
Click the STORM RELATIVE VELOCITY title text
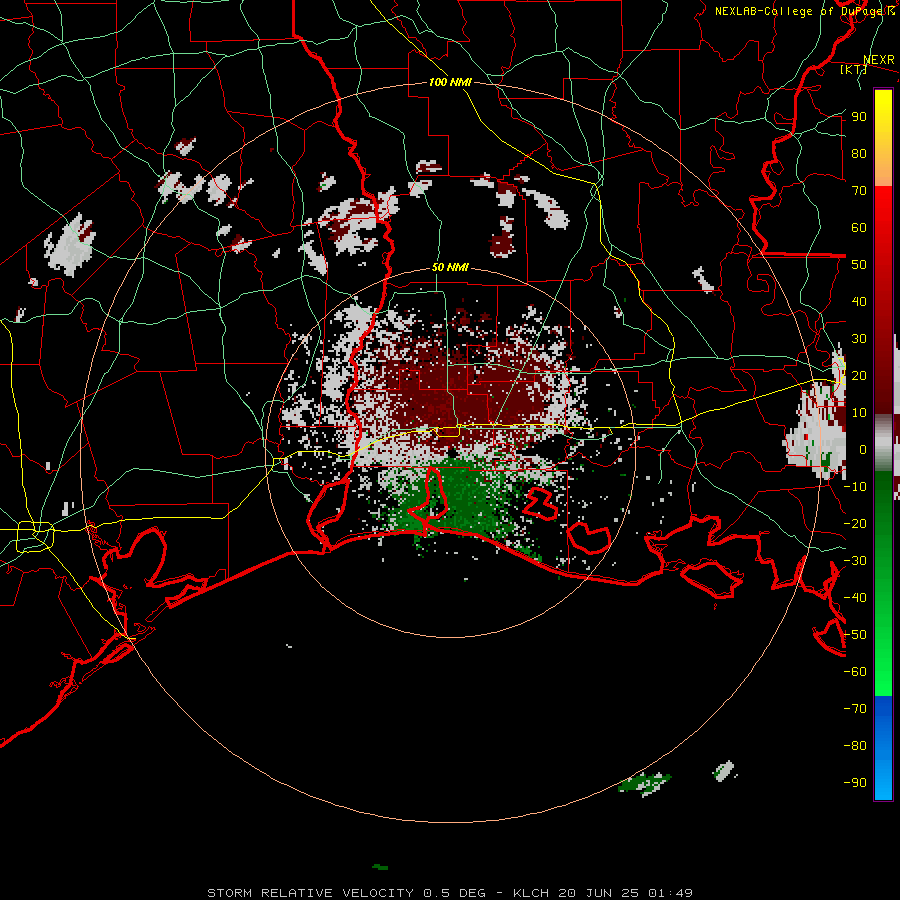(x=310, y=893)
